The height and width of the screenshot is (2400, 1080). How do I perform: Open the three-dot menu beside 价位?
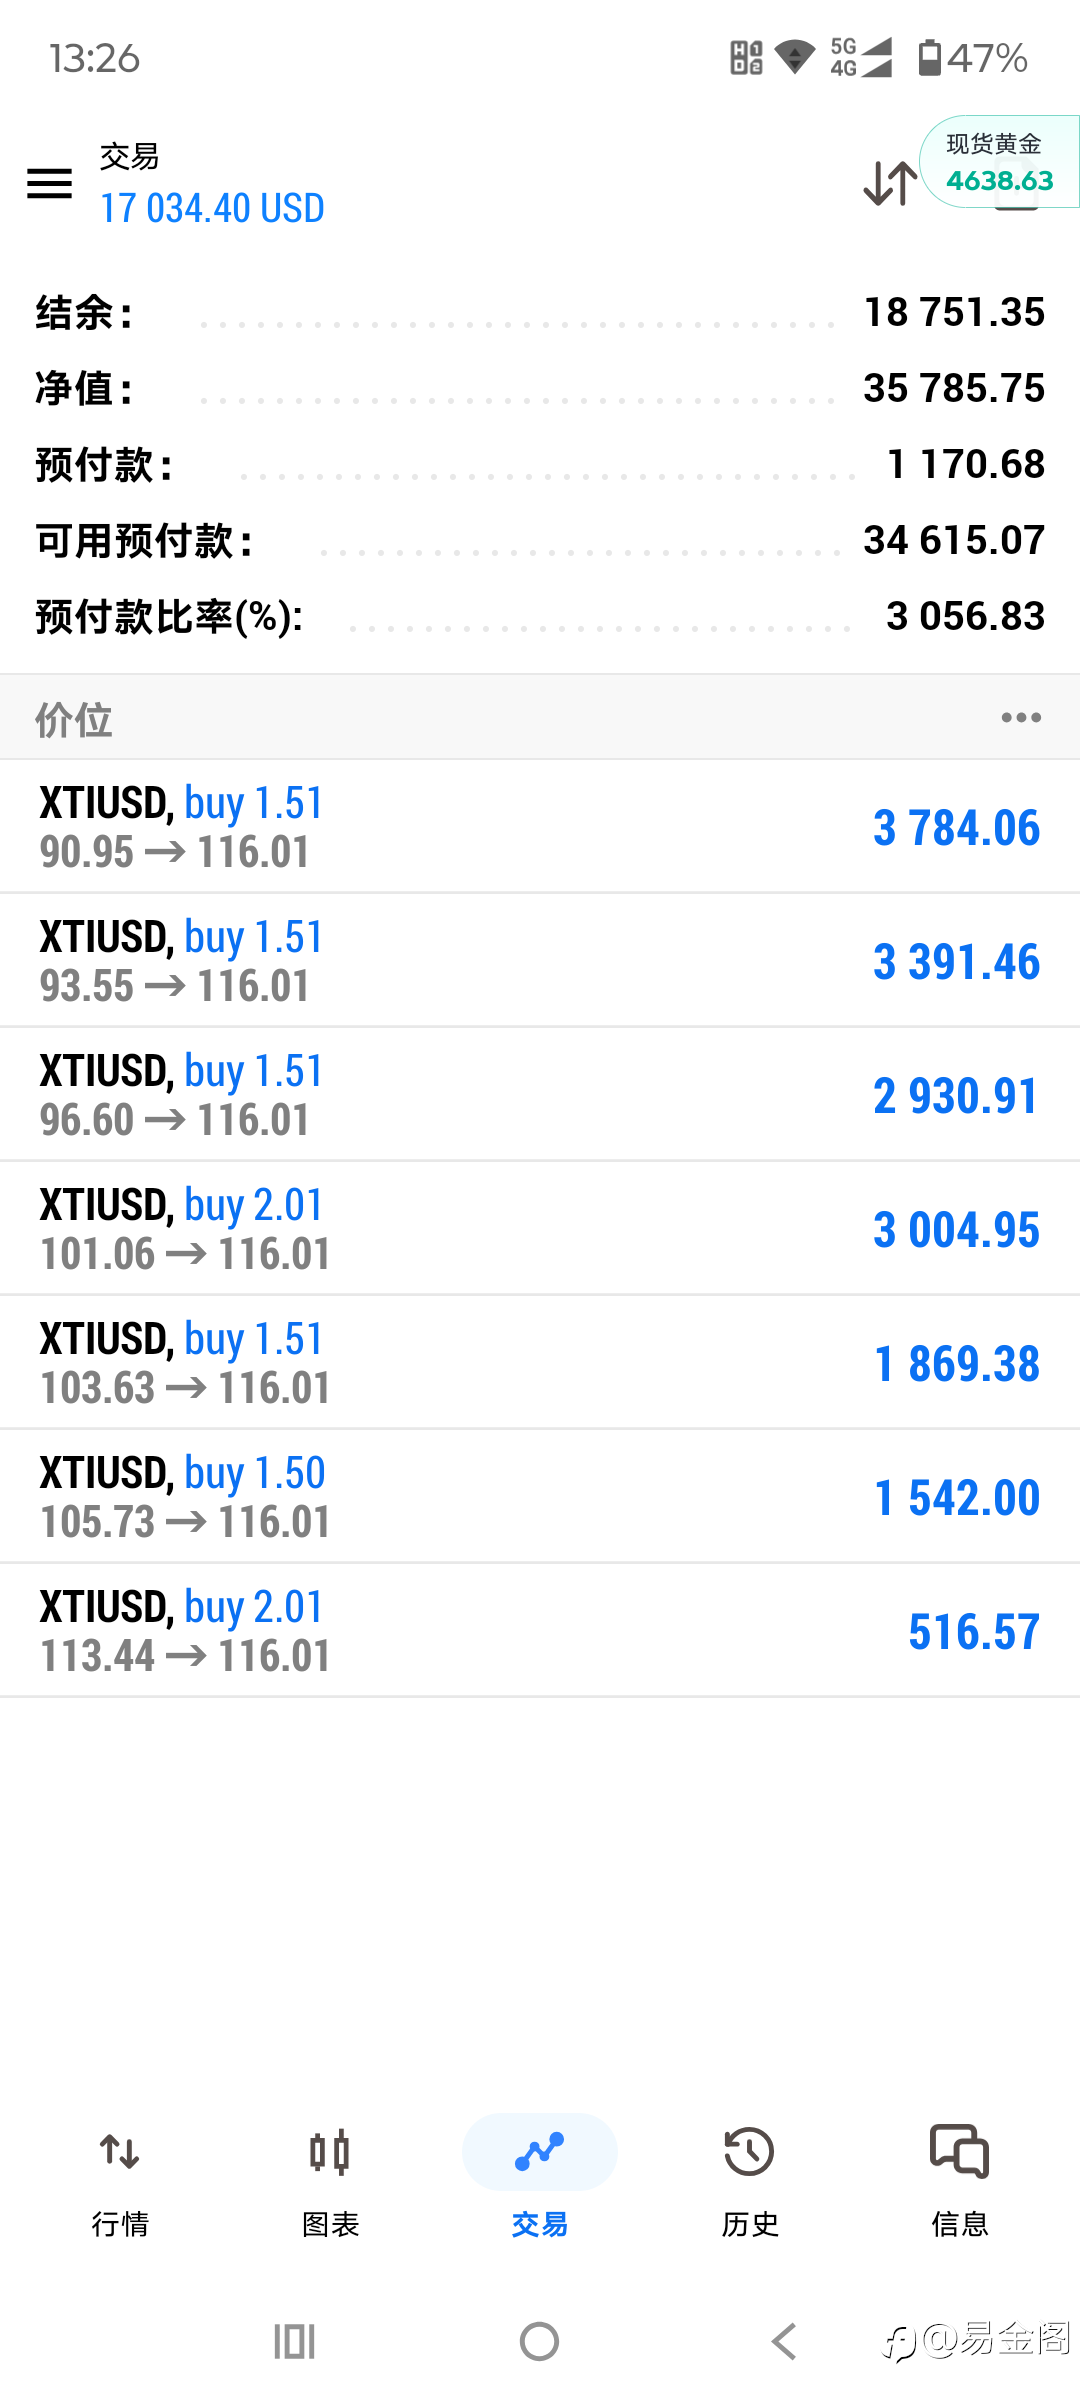tap(1021, 717)
